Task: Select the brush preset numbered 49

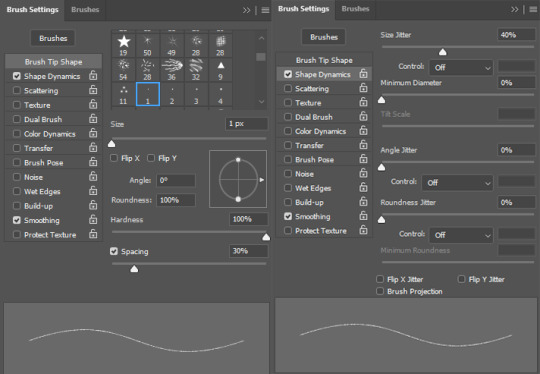Action: point(172,46)
